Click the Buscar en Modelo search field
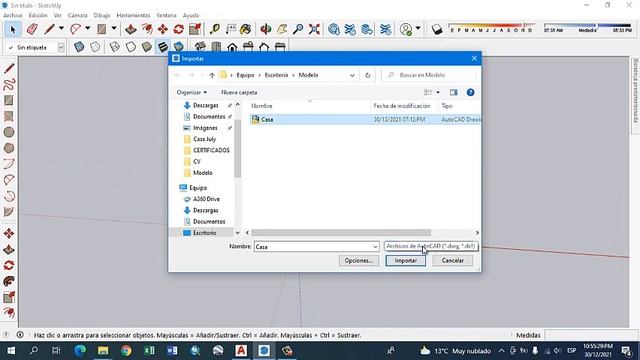The image size is (640, 360). point(429,75)
